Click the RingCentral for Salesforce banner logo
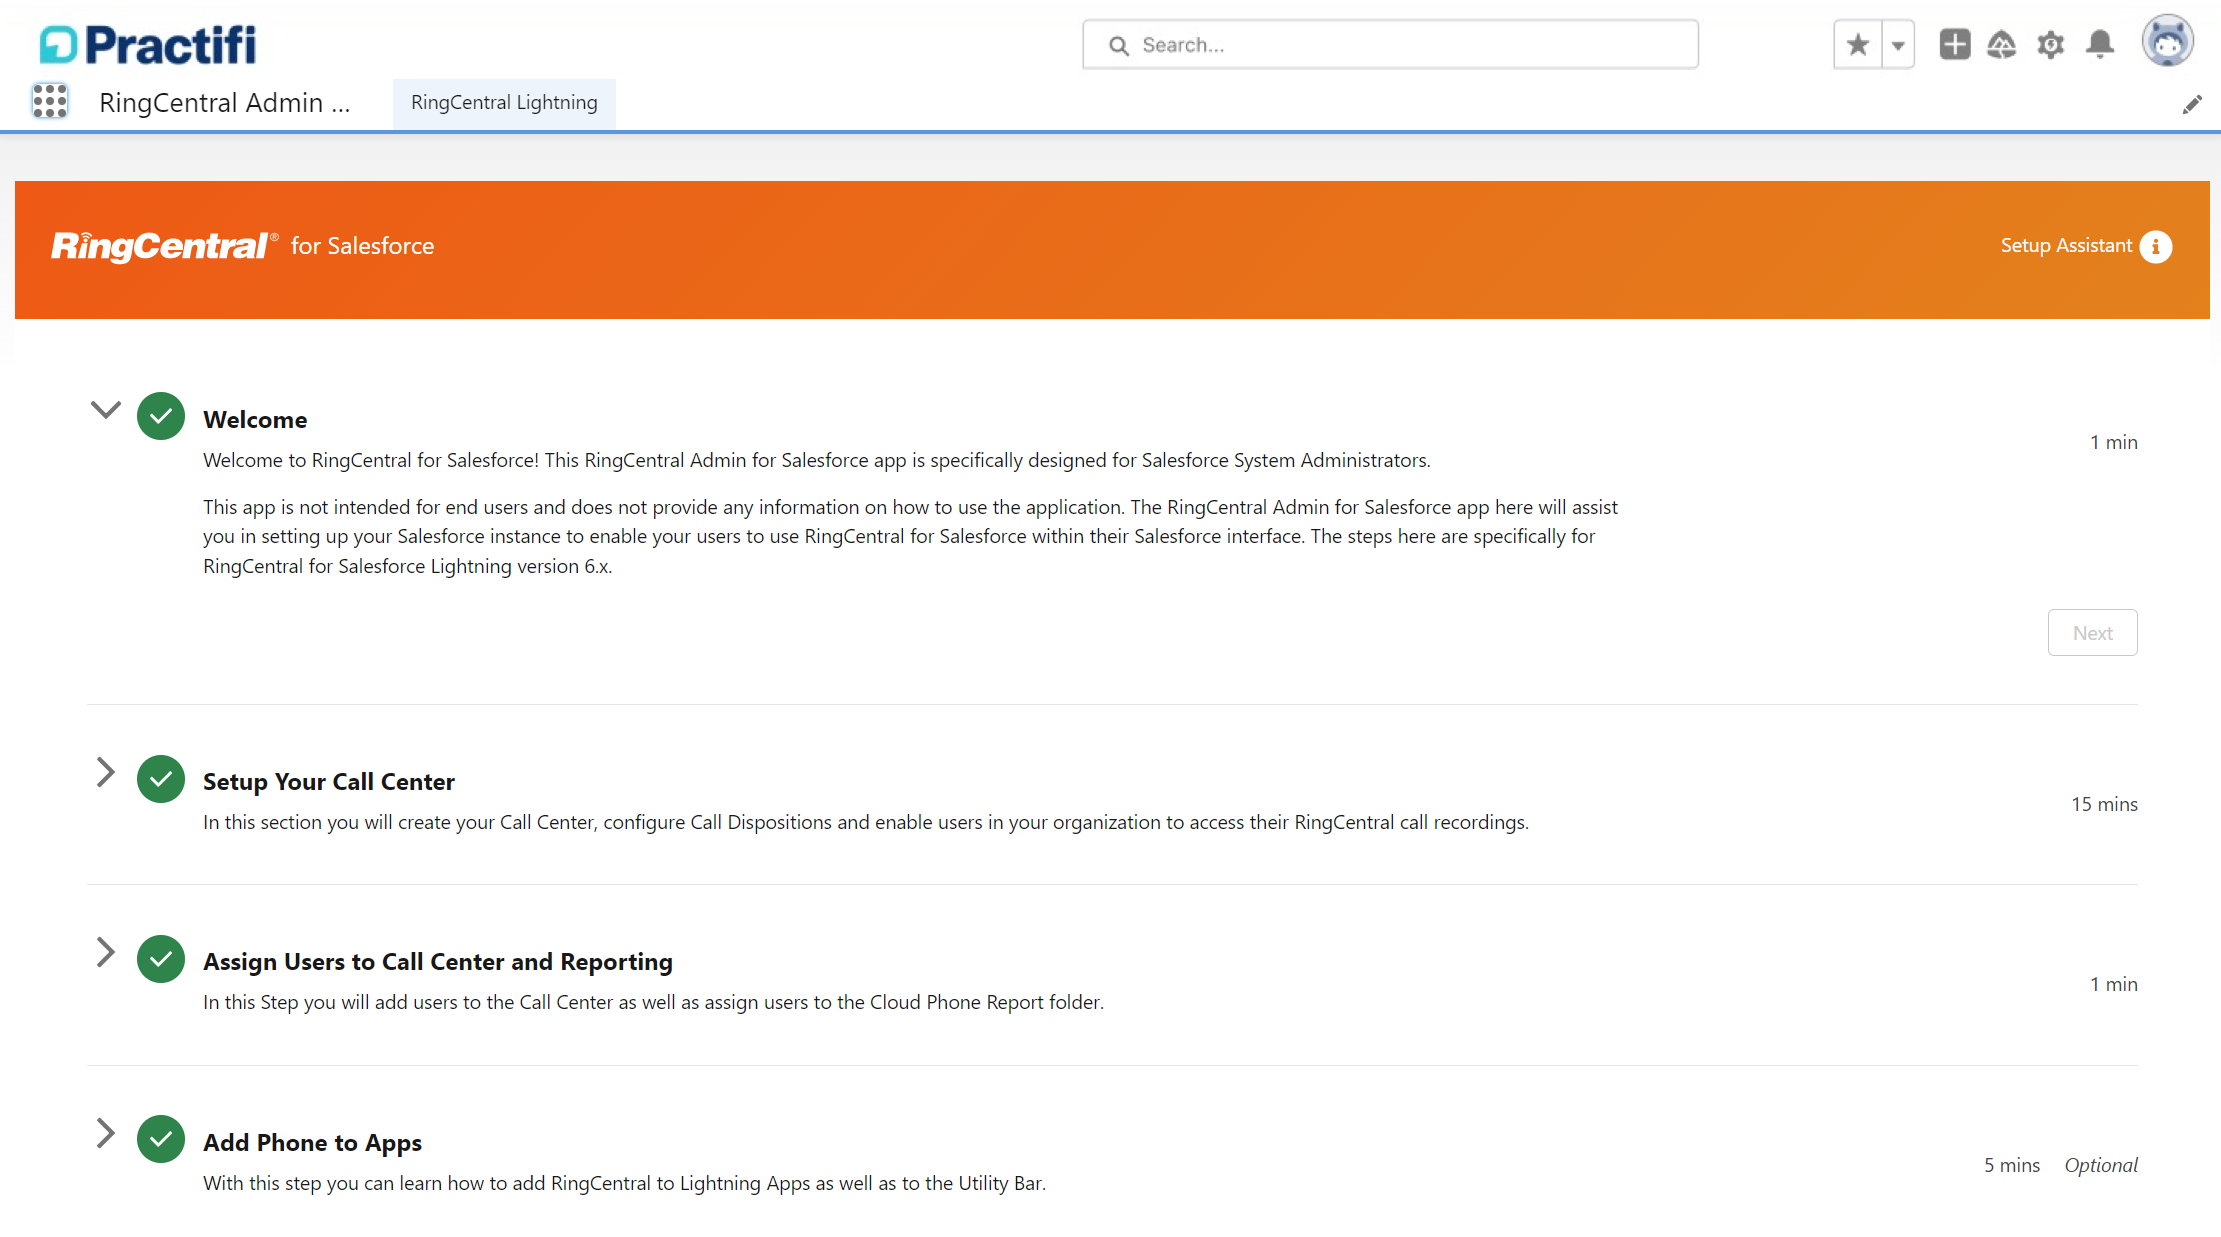This screenshot has width=2221, height=1237. (243, 246)
